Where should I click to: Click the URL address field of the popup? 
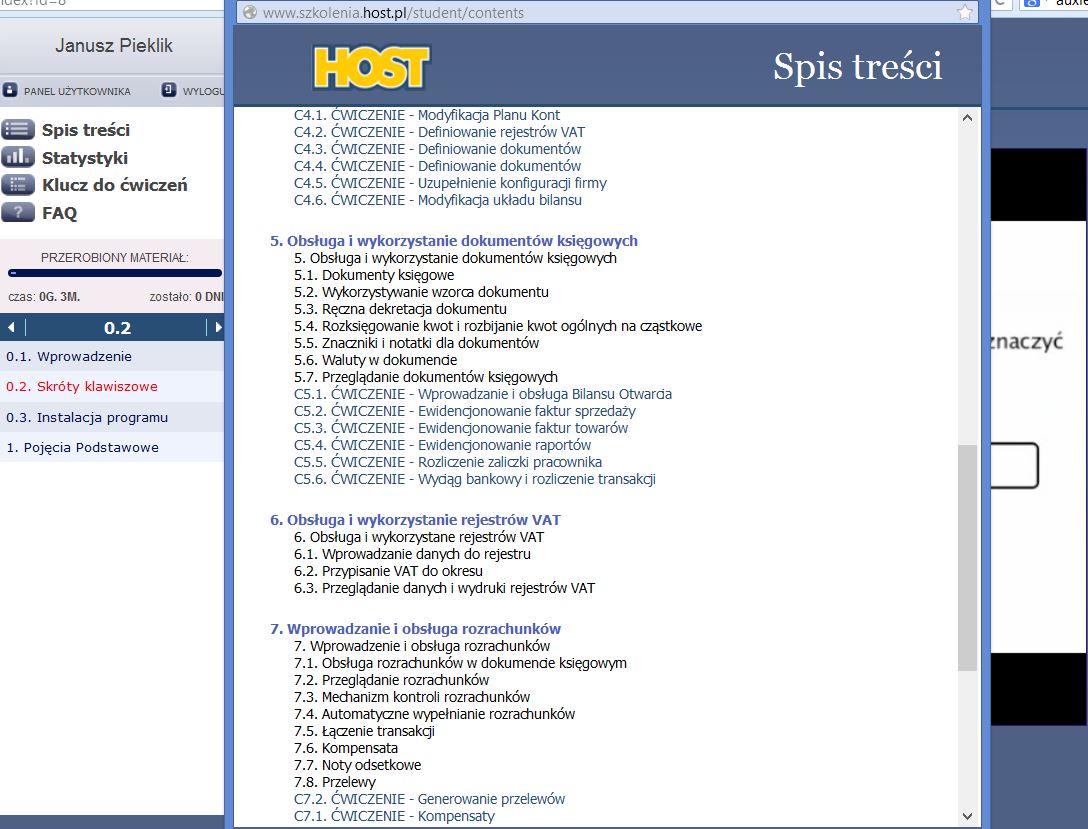(600, 13)
